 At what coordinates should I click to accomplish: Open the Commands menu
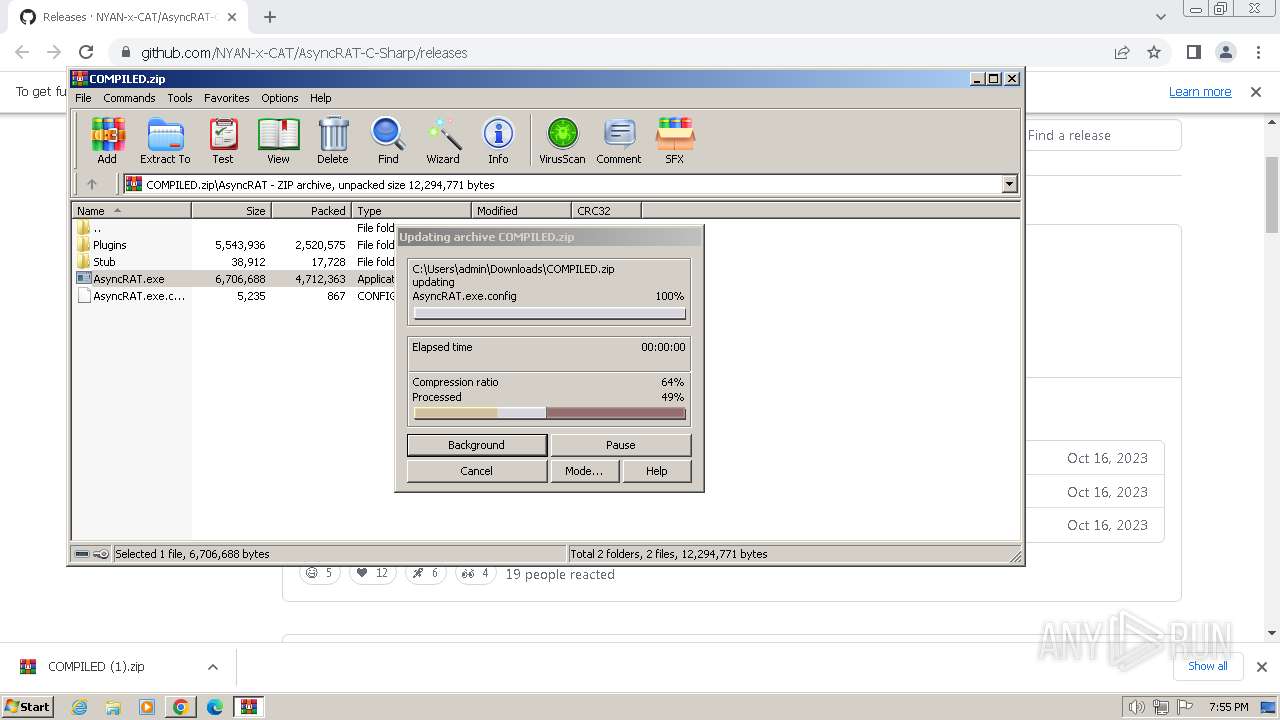pos(129,98)
